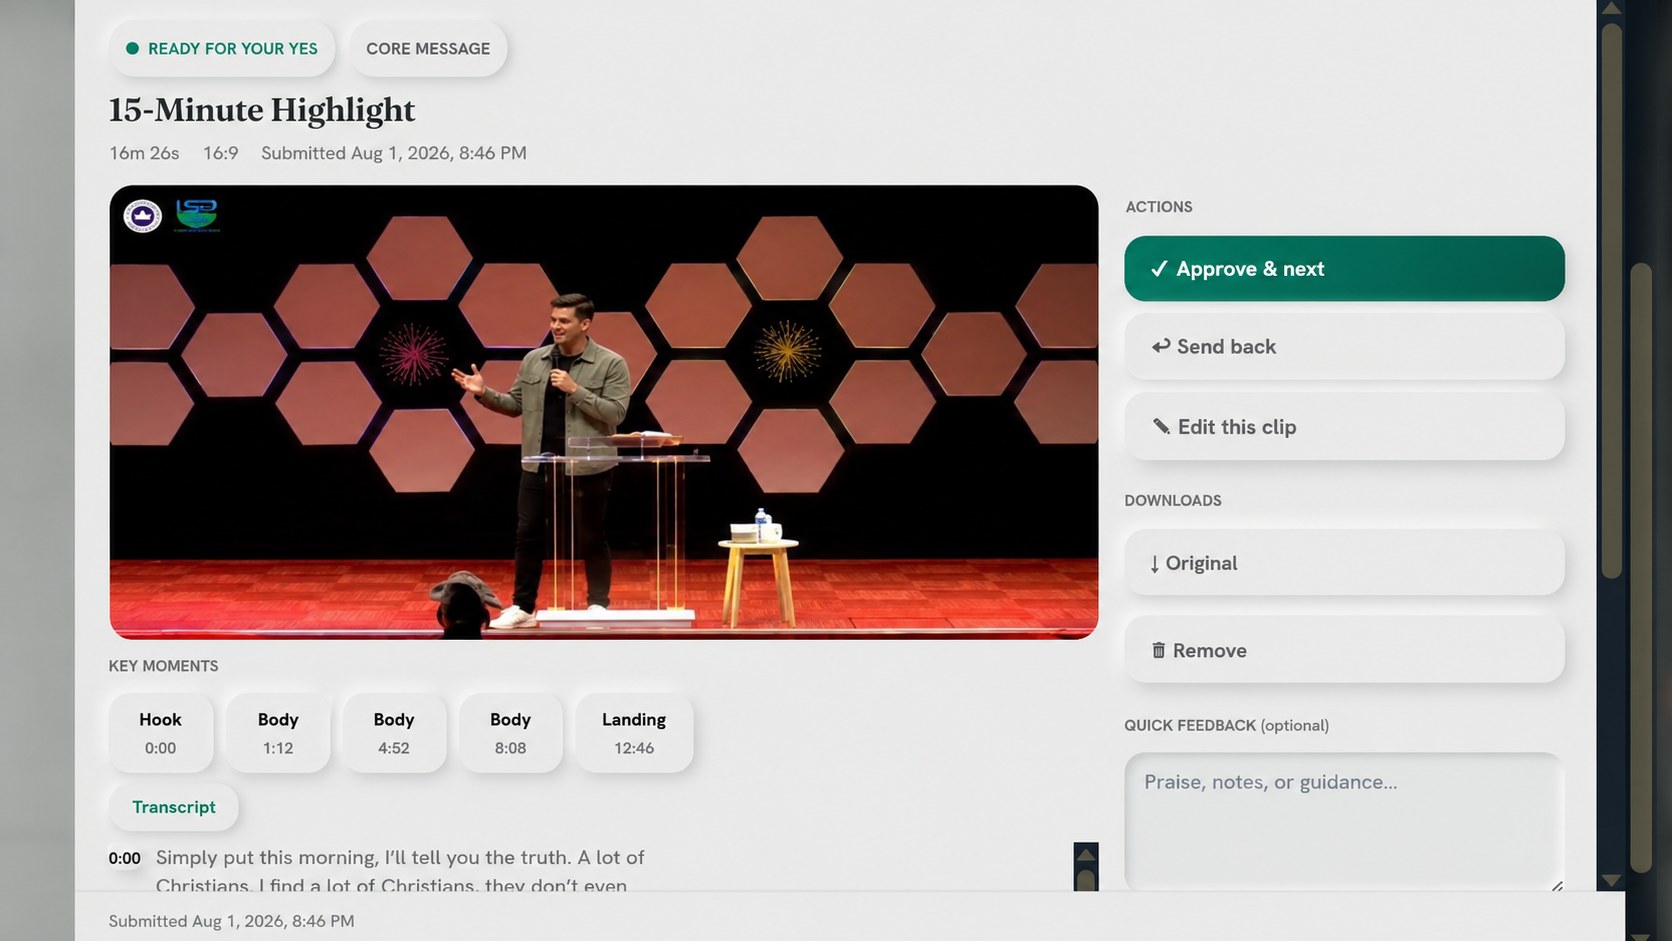Image resolution: width=1672 pixels, height=941 pixels.
Task: Click the round crown logo in the video
Action: coord(142,215)
